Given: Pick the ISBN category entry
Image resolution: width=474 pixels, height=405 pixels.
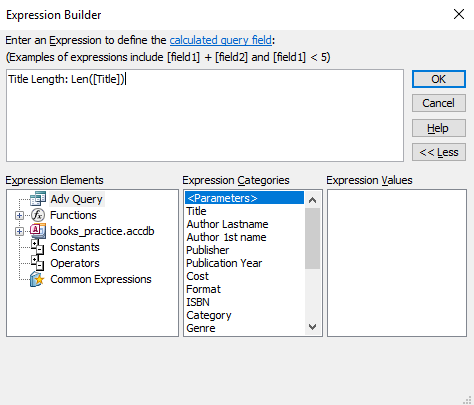Looking at the screenshot, I should pos(198,302).
